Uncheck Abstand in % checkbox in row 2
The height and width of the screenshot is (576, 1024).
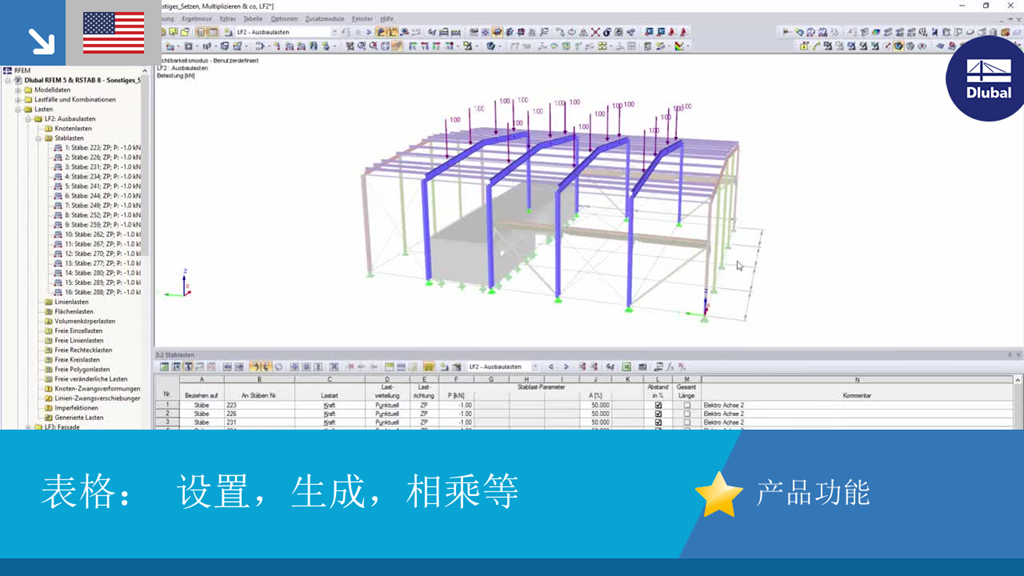tap(658, 414)
